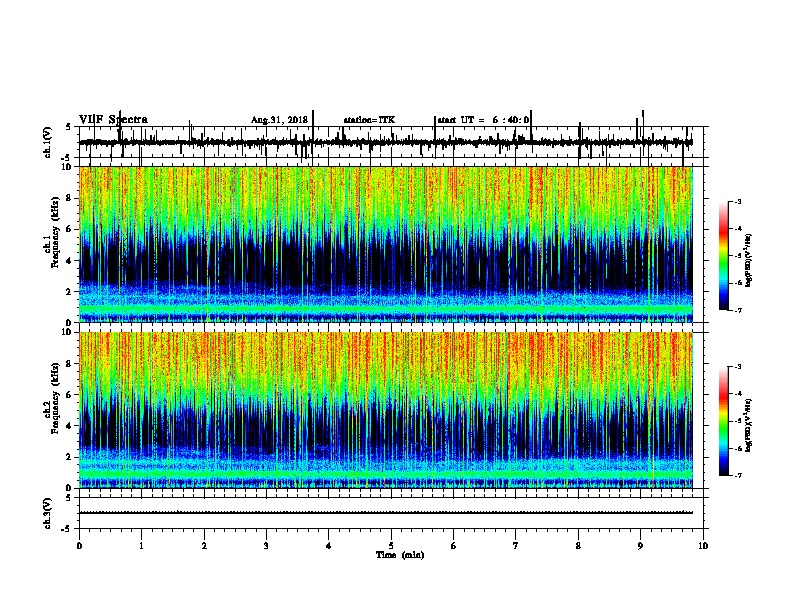Image resolution: width=792 pixels, height=612 pixels.
Task: Click the "-7" label on ch.2 colorbar
Action: [737, 476]
